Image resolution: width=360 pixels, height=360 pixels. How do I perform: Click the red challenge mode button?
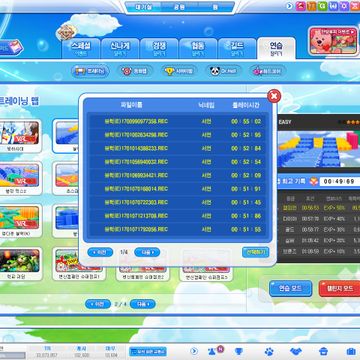pyautogui.click(x=339, y=289)
